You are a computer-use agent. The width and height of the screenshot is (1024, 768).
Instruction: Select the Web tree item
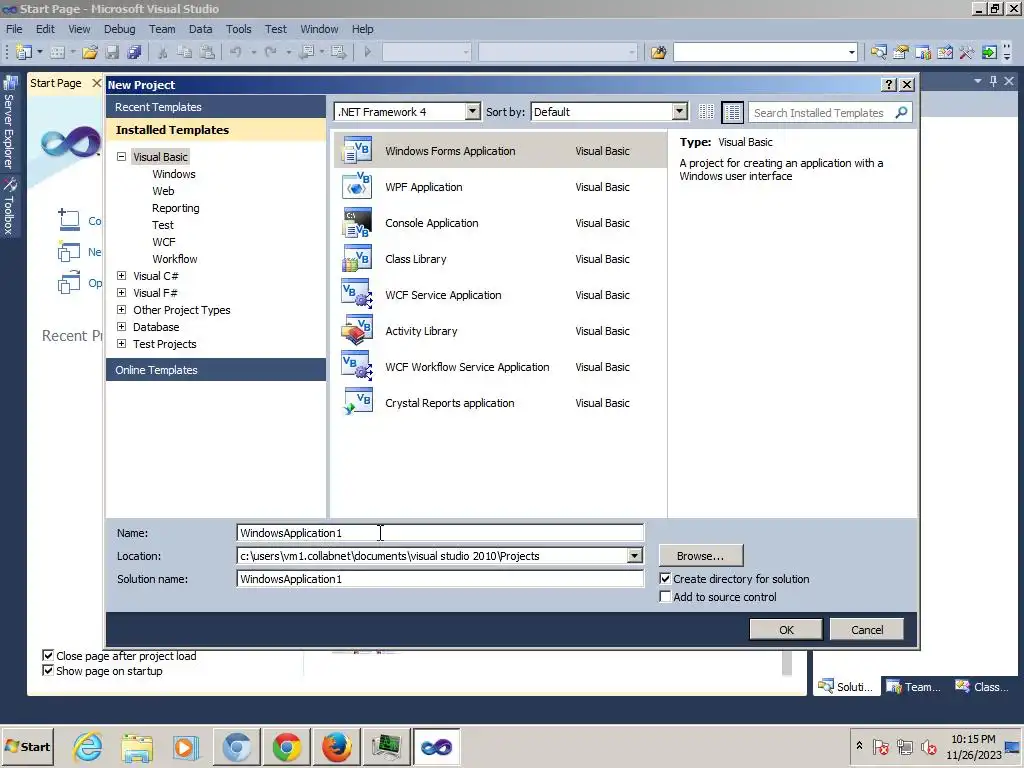click(x=163, y=191)
